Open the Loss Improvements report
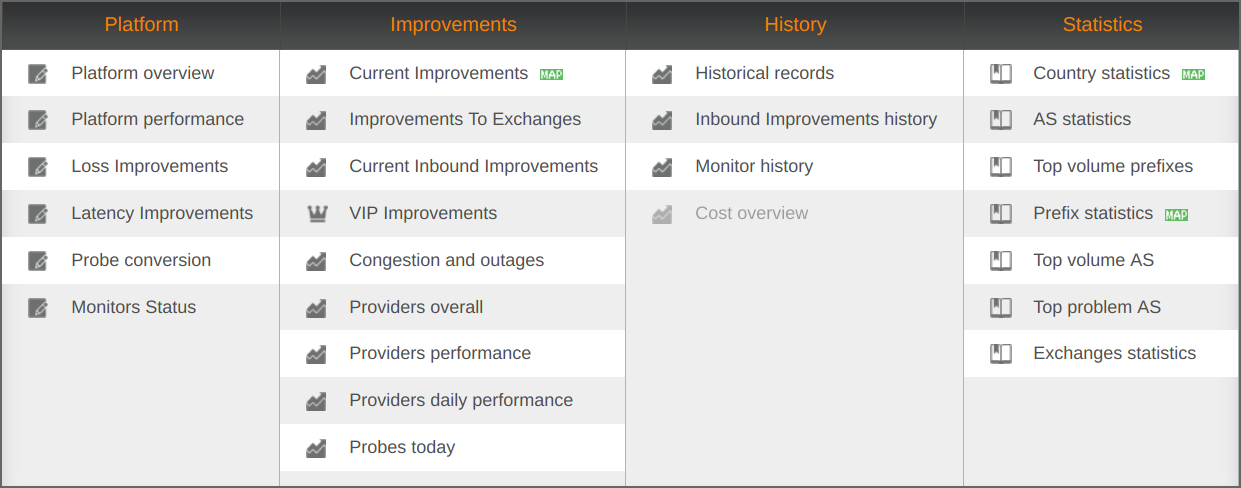Image resolution: width=1241 pixels, height=488 pixels. 149,167
